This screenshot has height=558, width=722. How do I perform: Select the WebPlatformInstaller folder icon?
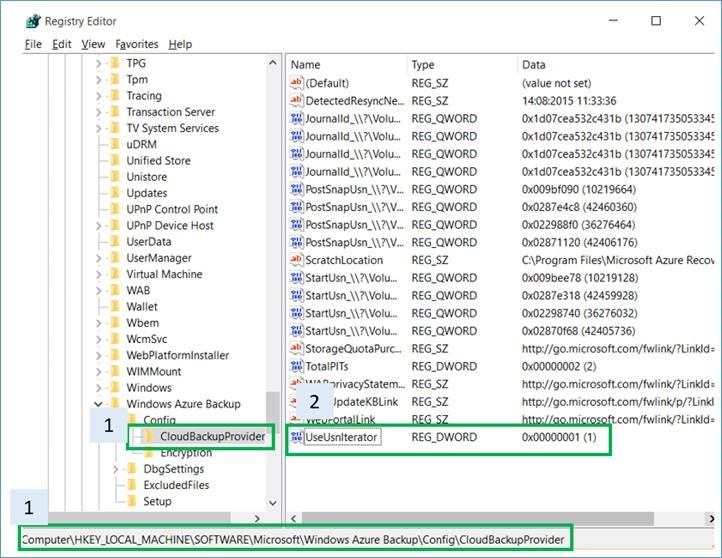pyautogui.click(x=115, y=355)
